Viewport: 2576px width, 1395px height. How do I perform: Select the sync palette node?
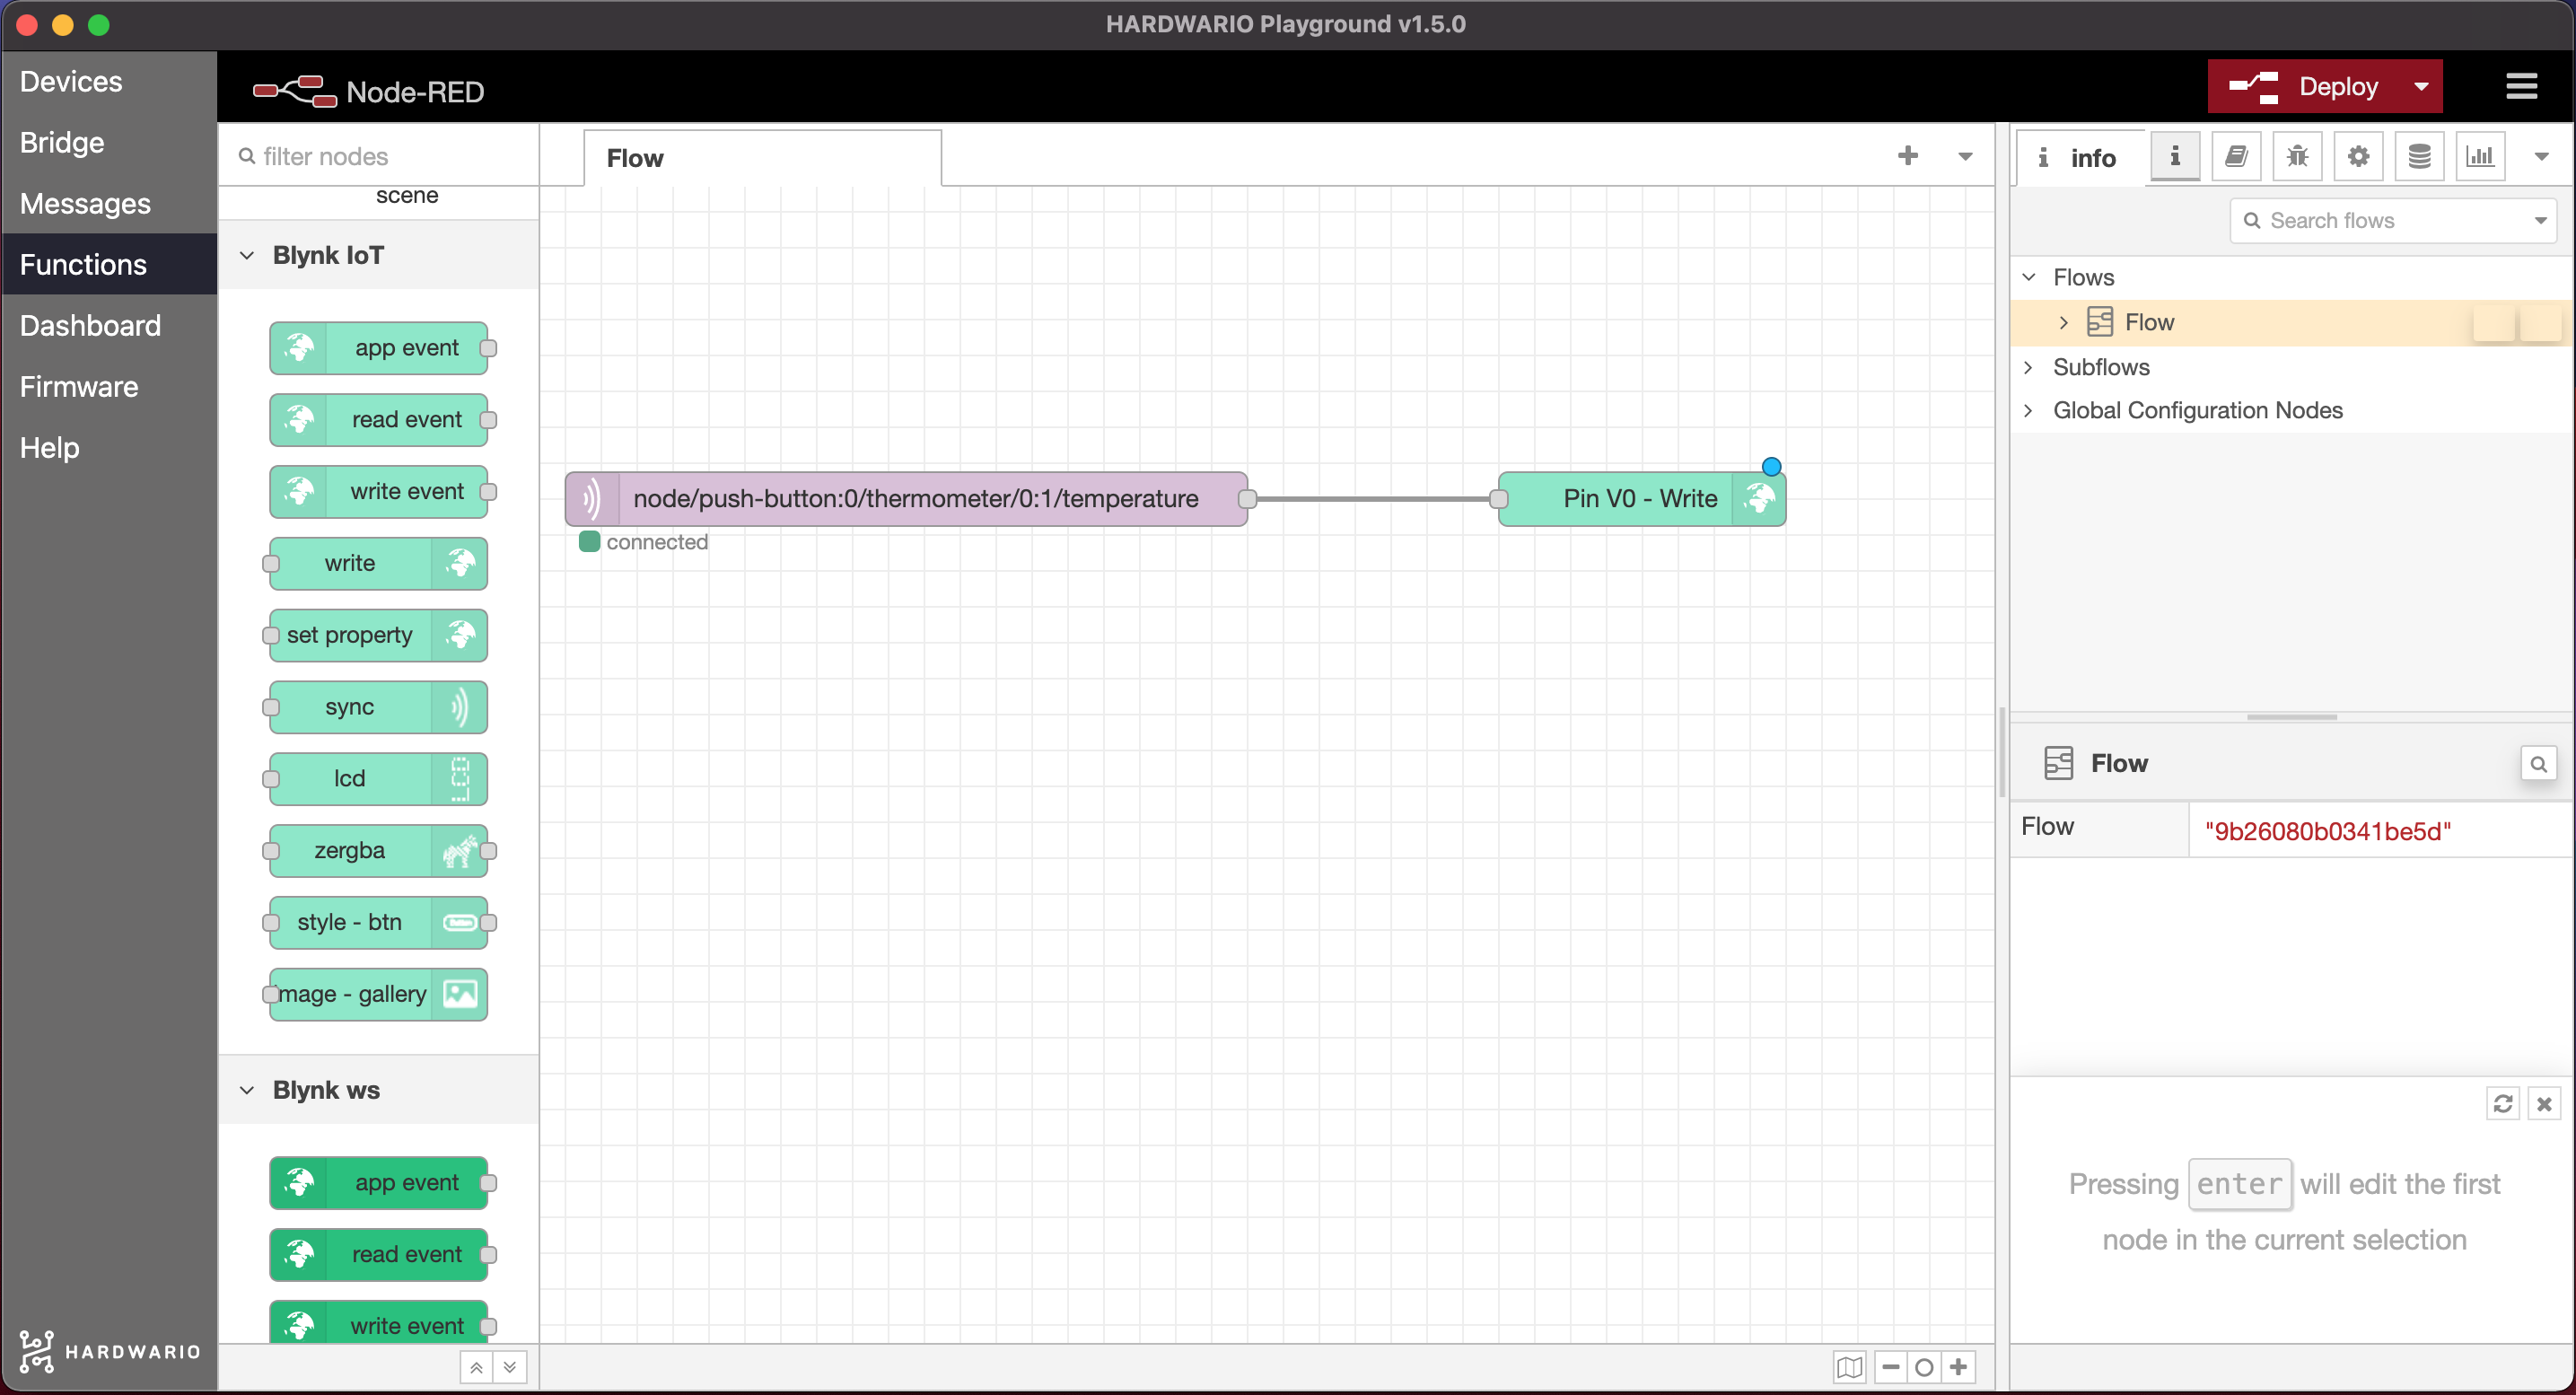pos(379,707)
